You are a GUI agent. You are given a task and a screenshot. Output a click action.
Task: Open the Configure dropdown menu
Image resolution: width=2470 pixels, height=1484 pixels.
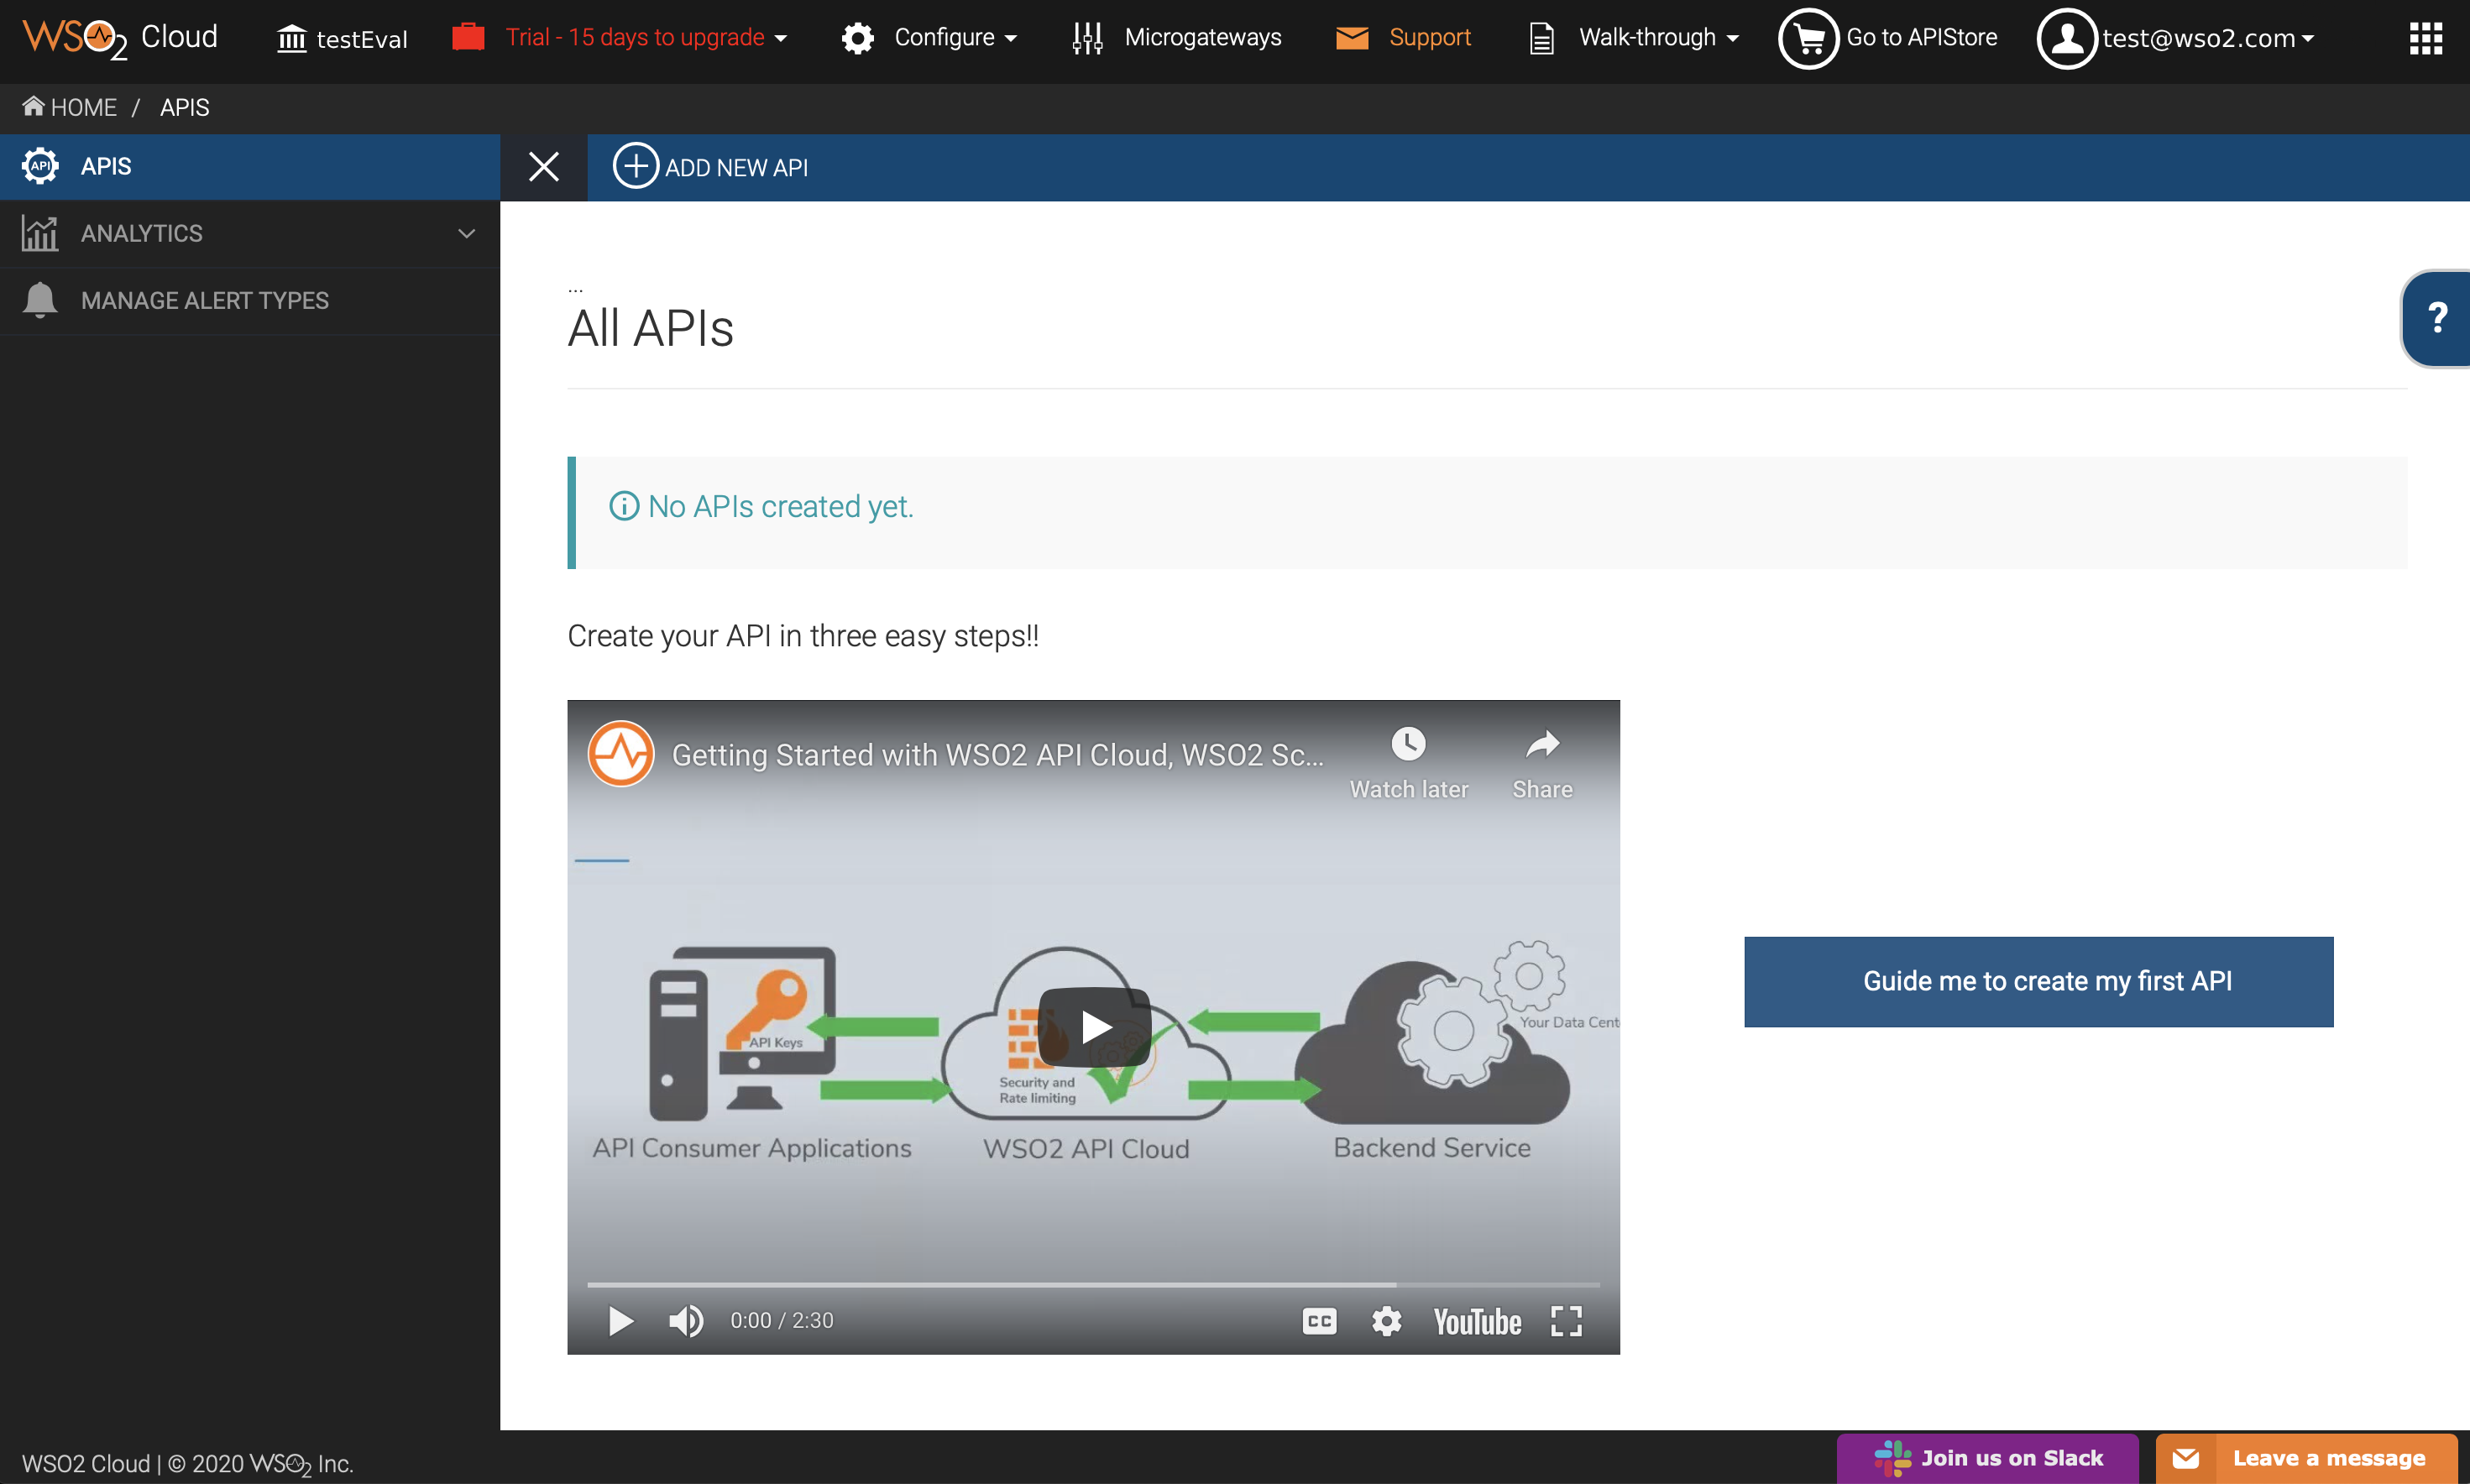(x=955, y=38)
